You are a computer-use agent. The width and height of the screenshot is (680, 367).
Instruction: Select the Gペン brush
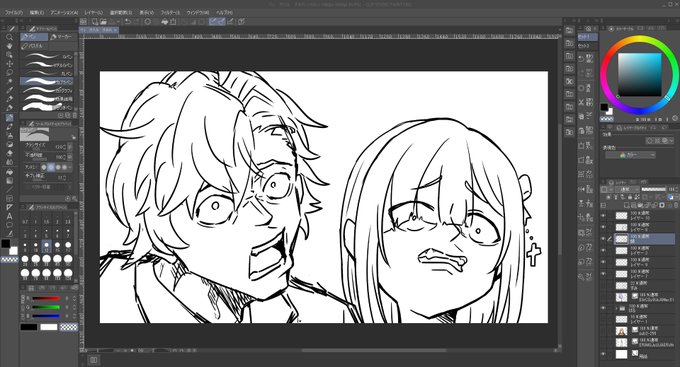[x=48, y=56]
